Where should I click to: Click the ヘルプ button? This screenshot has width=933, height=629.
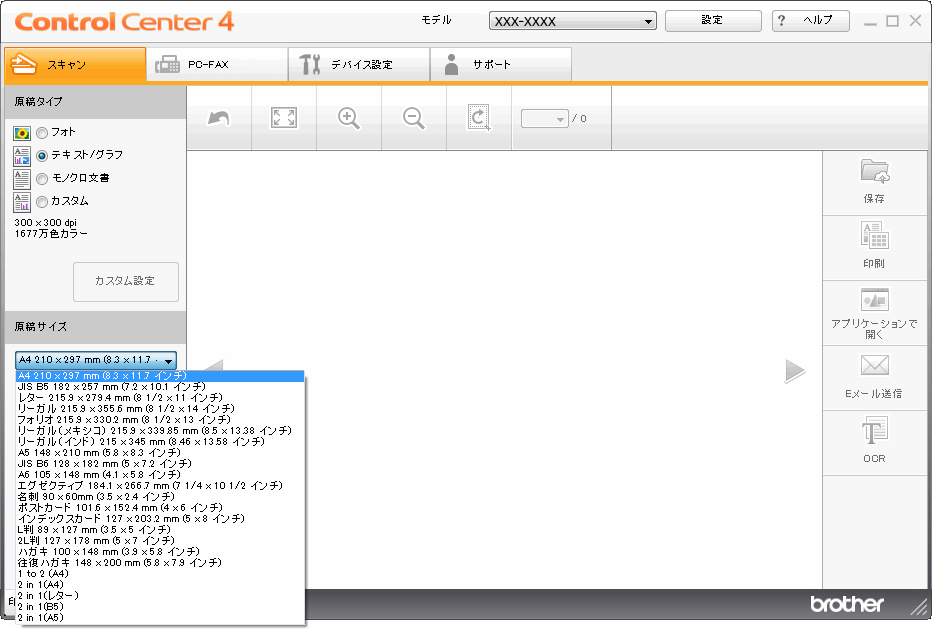coord(810,21)
